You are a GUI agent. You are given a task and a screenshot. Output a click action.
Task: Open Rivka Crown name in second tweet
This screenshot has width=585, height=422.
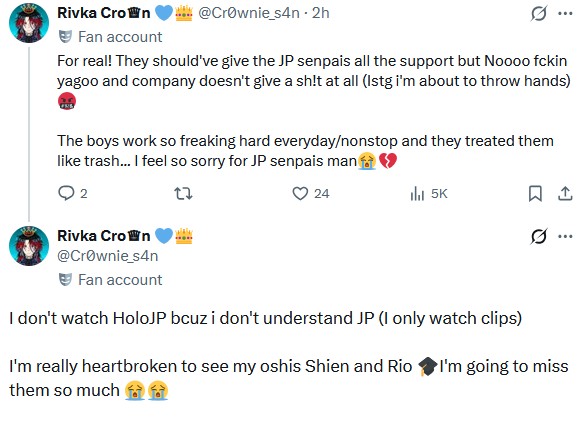[104, 236]
